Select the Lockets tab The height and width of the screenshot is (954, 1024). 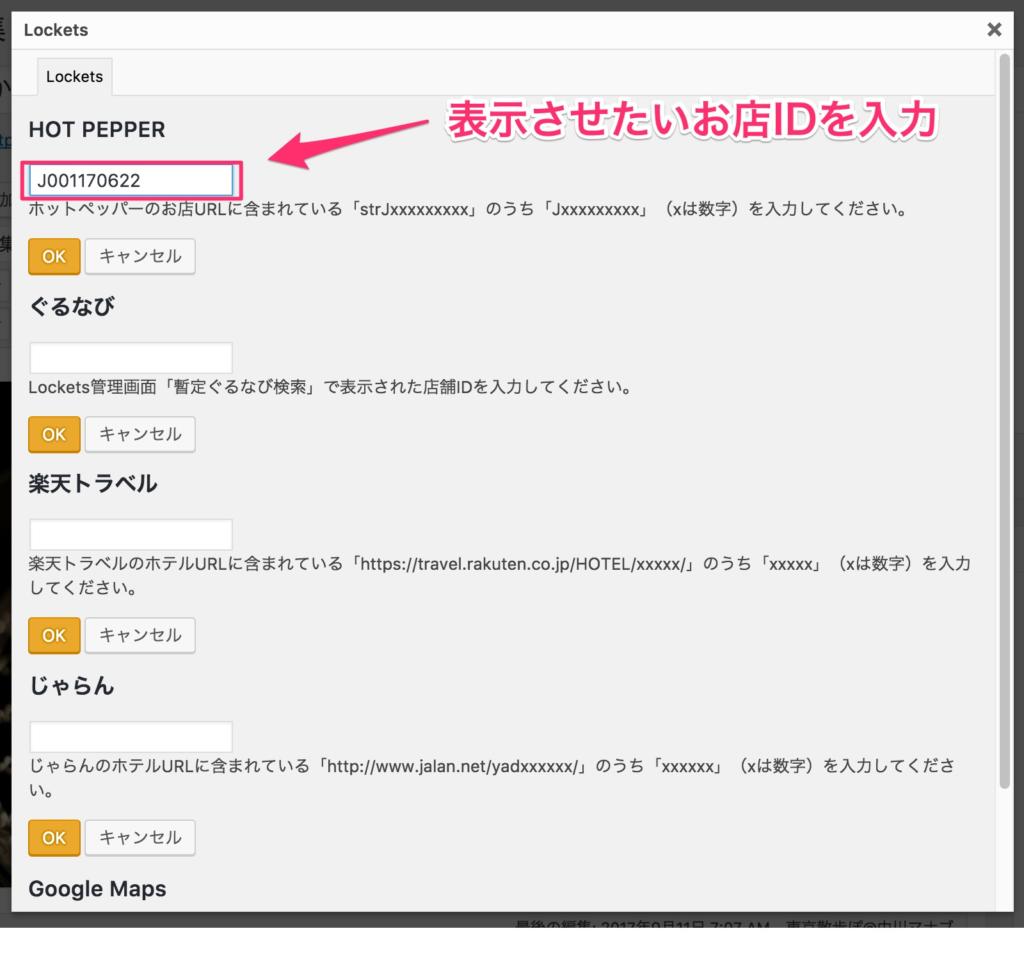[74, 76]
